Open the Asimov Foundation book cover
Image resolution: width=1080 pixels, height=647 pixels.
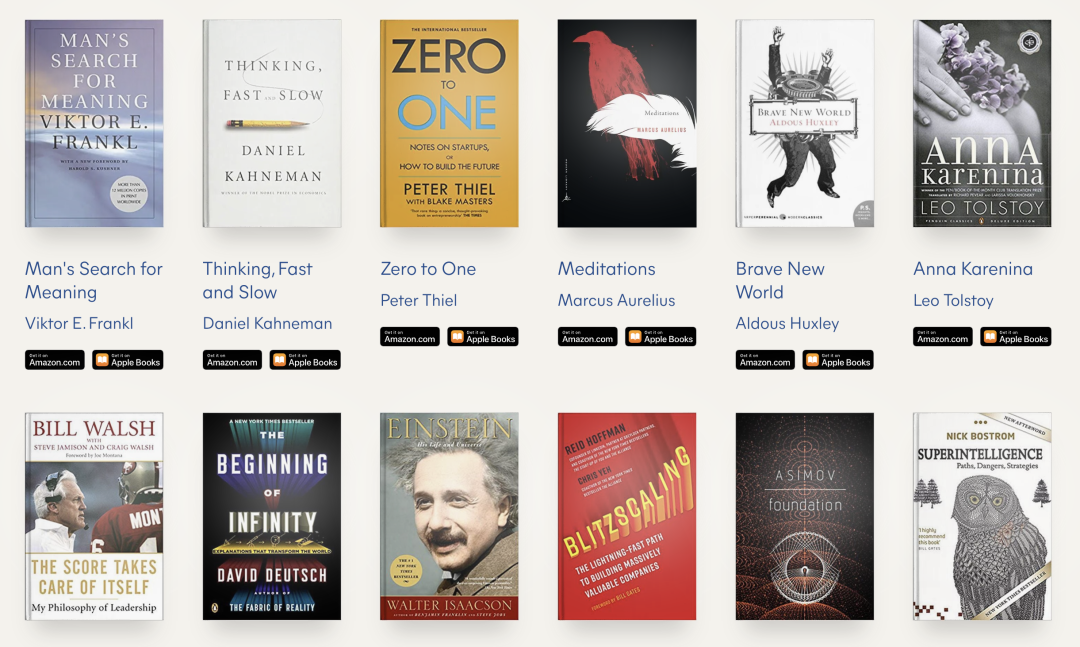click(804, 516)
